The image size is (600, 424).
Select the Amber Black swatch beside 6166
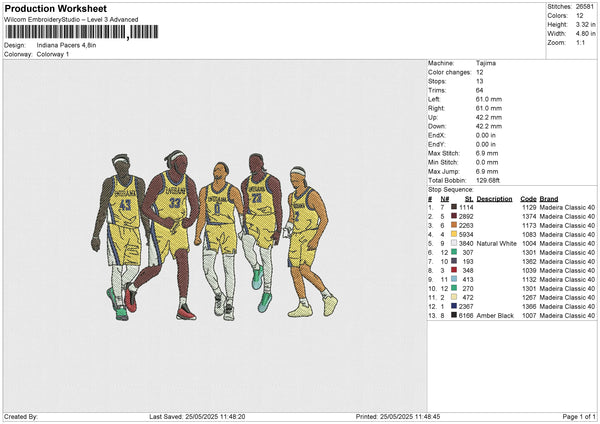point(454,315)
